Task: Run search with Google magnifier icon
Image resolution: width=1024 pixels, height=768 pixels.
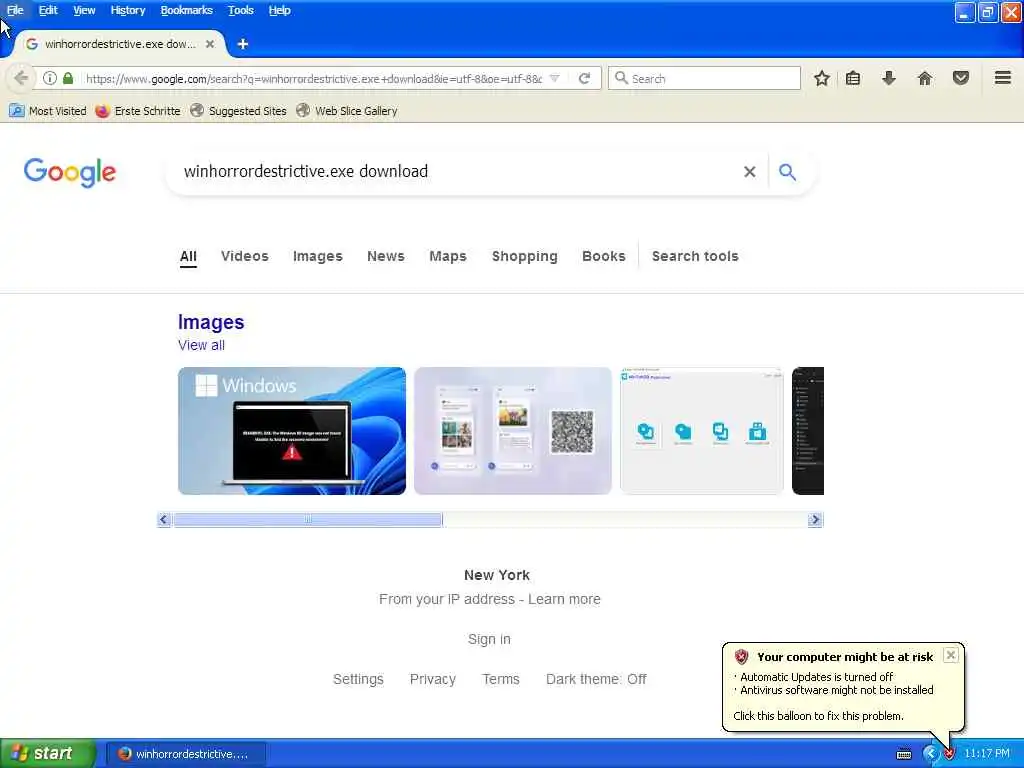Action: tap(788, 172)
